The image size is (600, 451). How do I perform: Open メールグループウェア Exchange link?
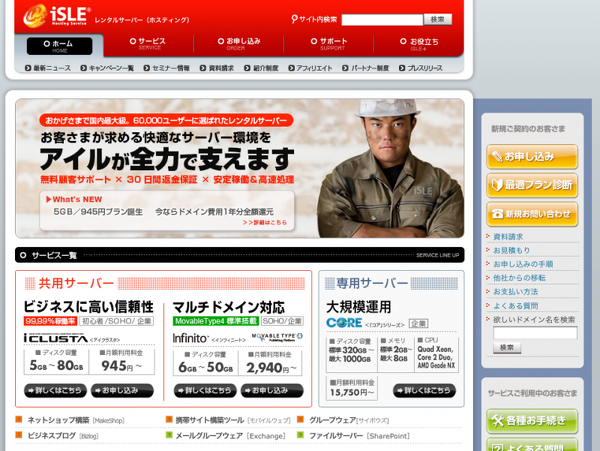click(230, 436)
